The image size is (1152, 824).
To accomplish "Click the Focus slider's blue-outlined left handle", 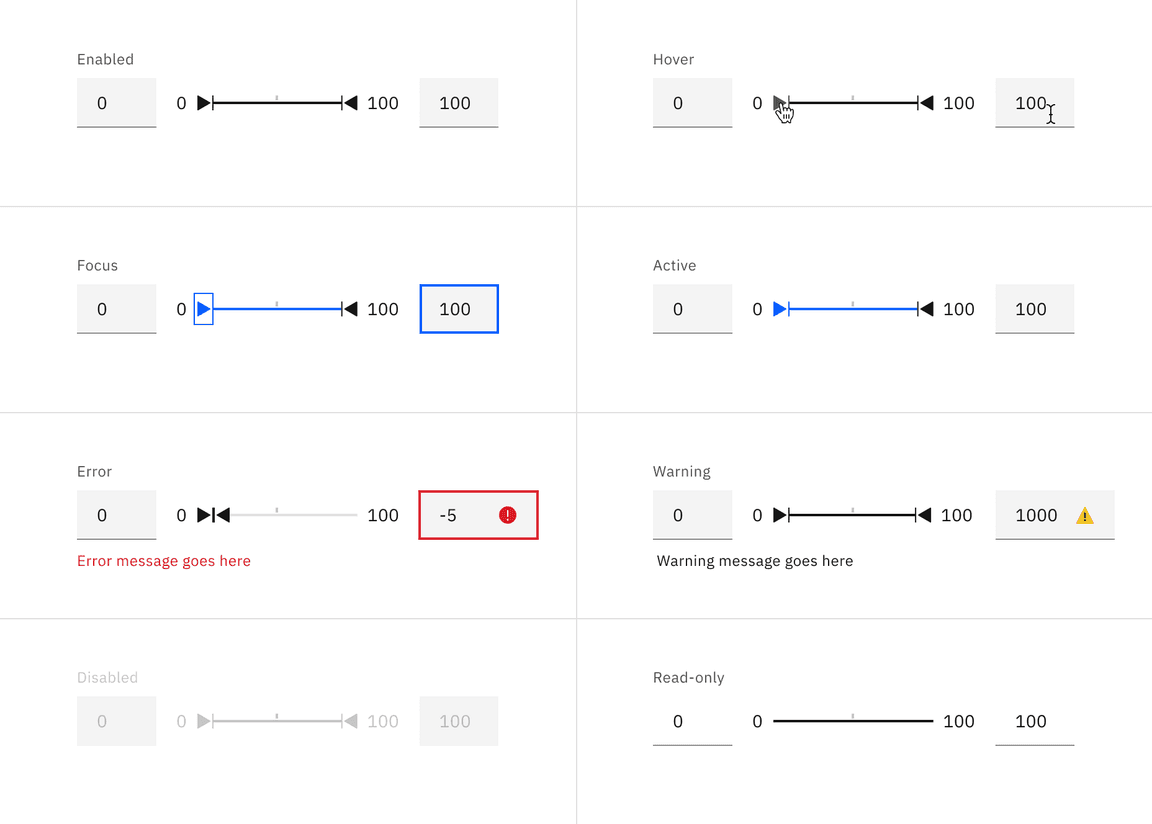I will (x=204, y=309).
